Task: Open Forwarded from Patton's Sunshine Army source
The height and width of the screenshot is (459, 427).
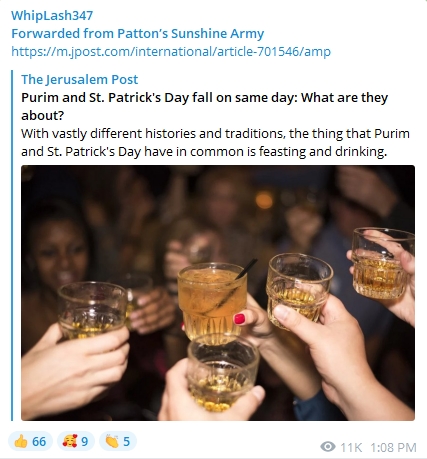Action: 137,33
